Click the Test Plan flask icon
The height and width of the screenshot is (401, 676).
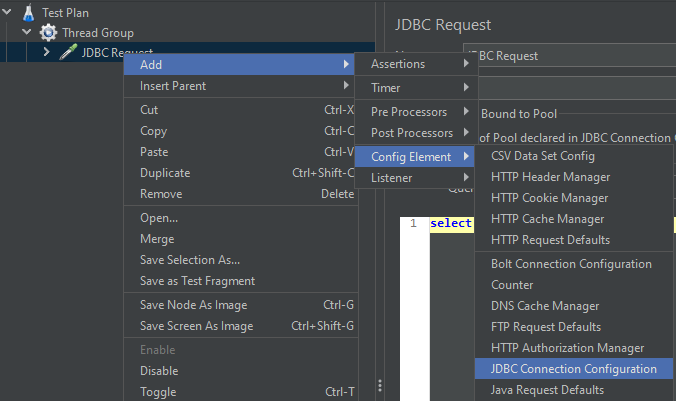tap(28, 13)
